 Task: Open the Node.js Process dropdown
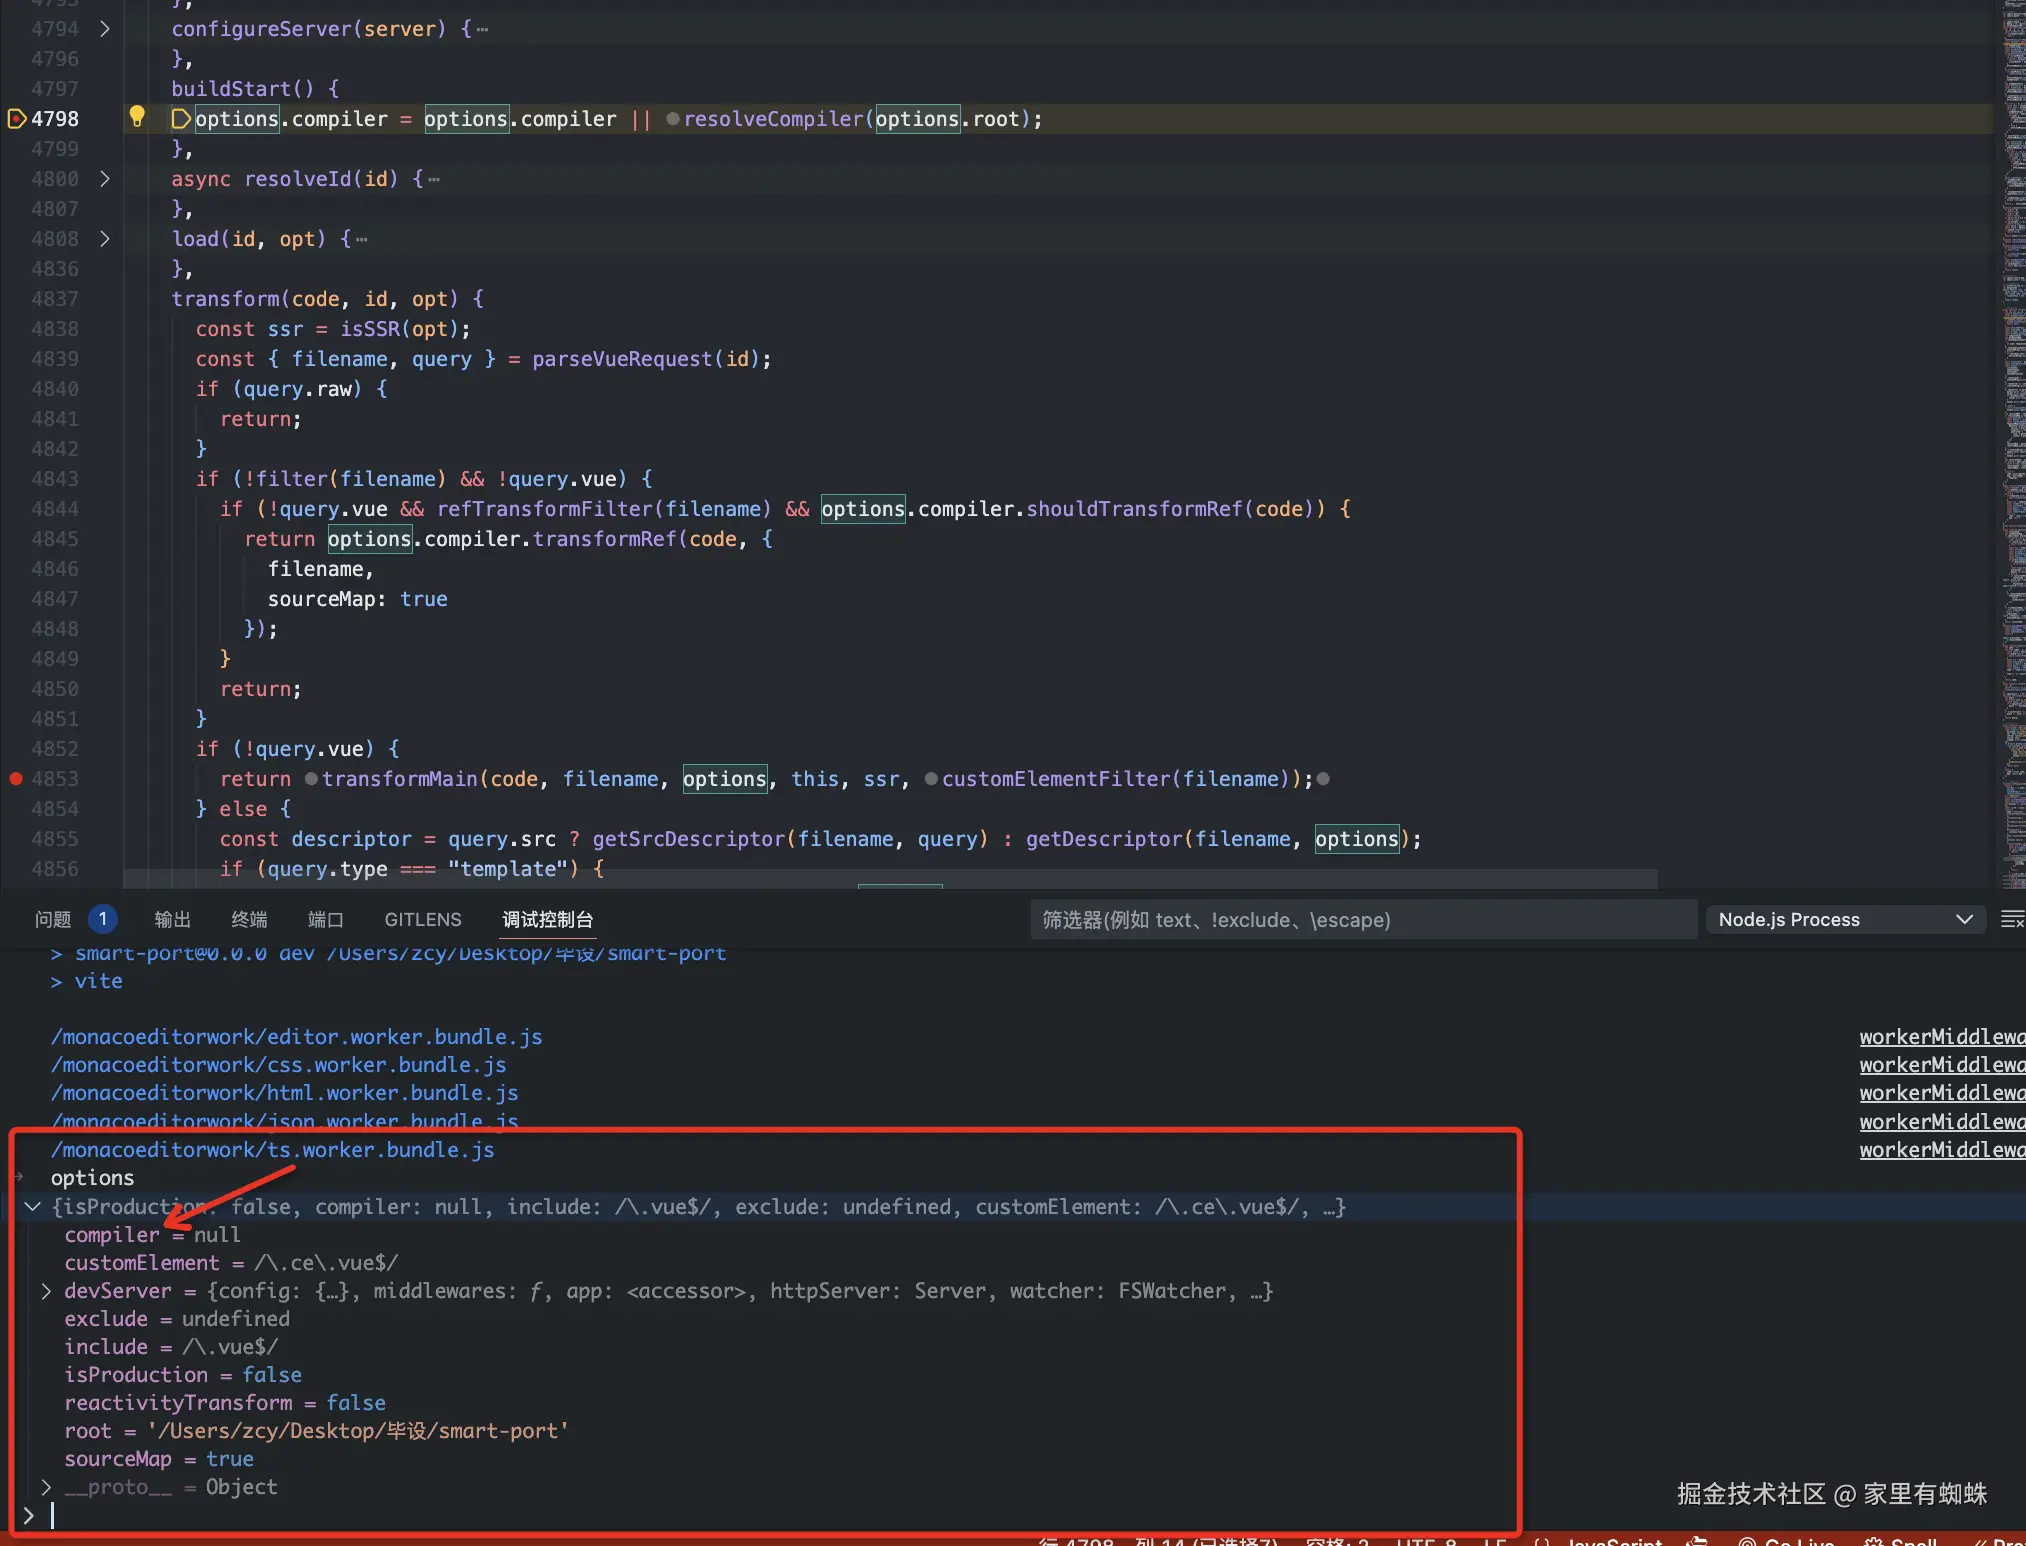tap(1844, 919)
